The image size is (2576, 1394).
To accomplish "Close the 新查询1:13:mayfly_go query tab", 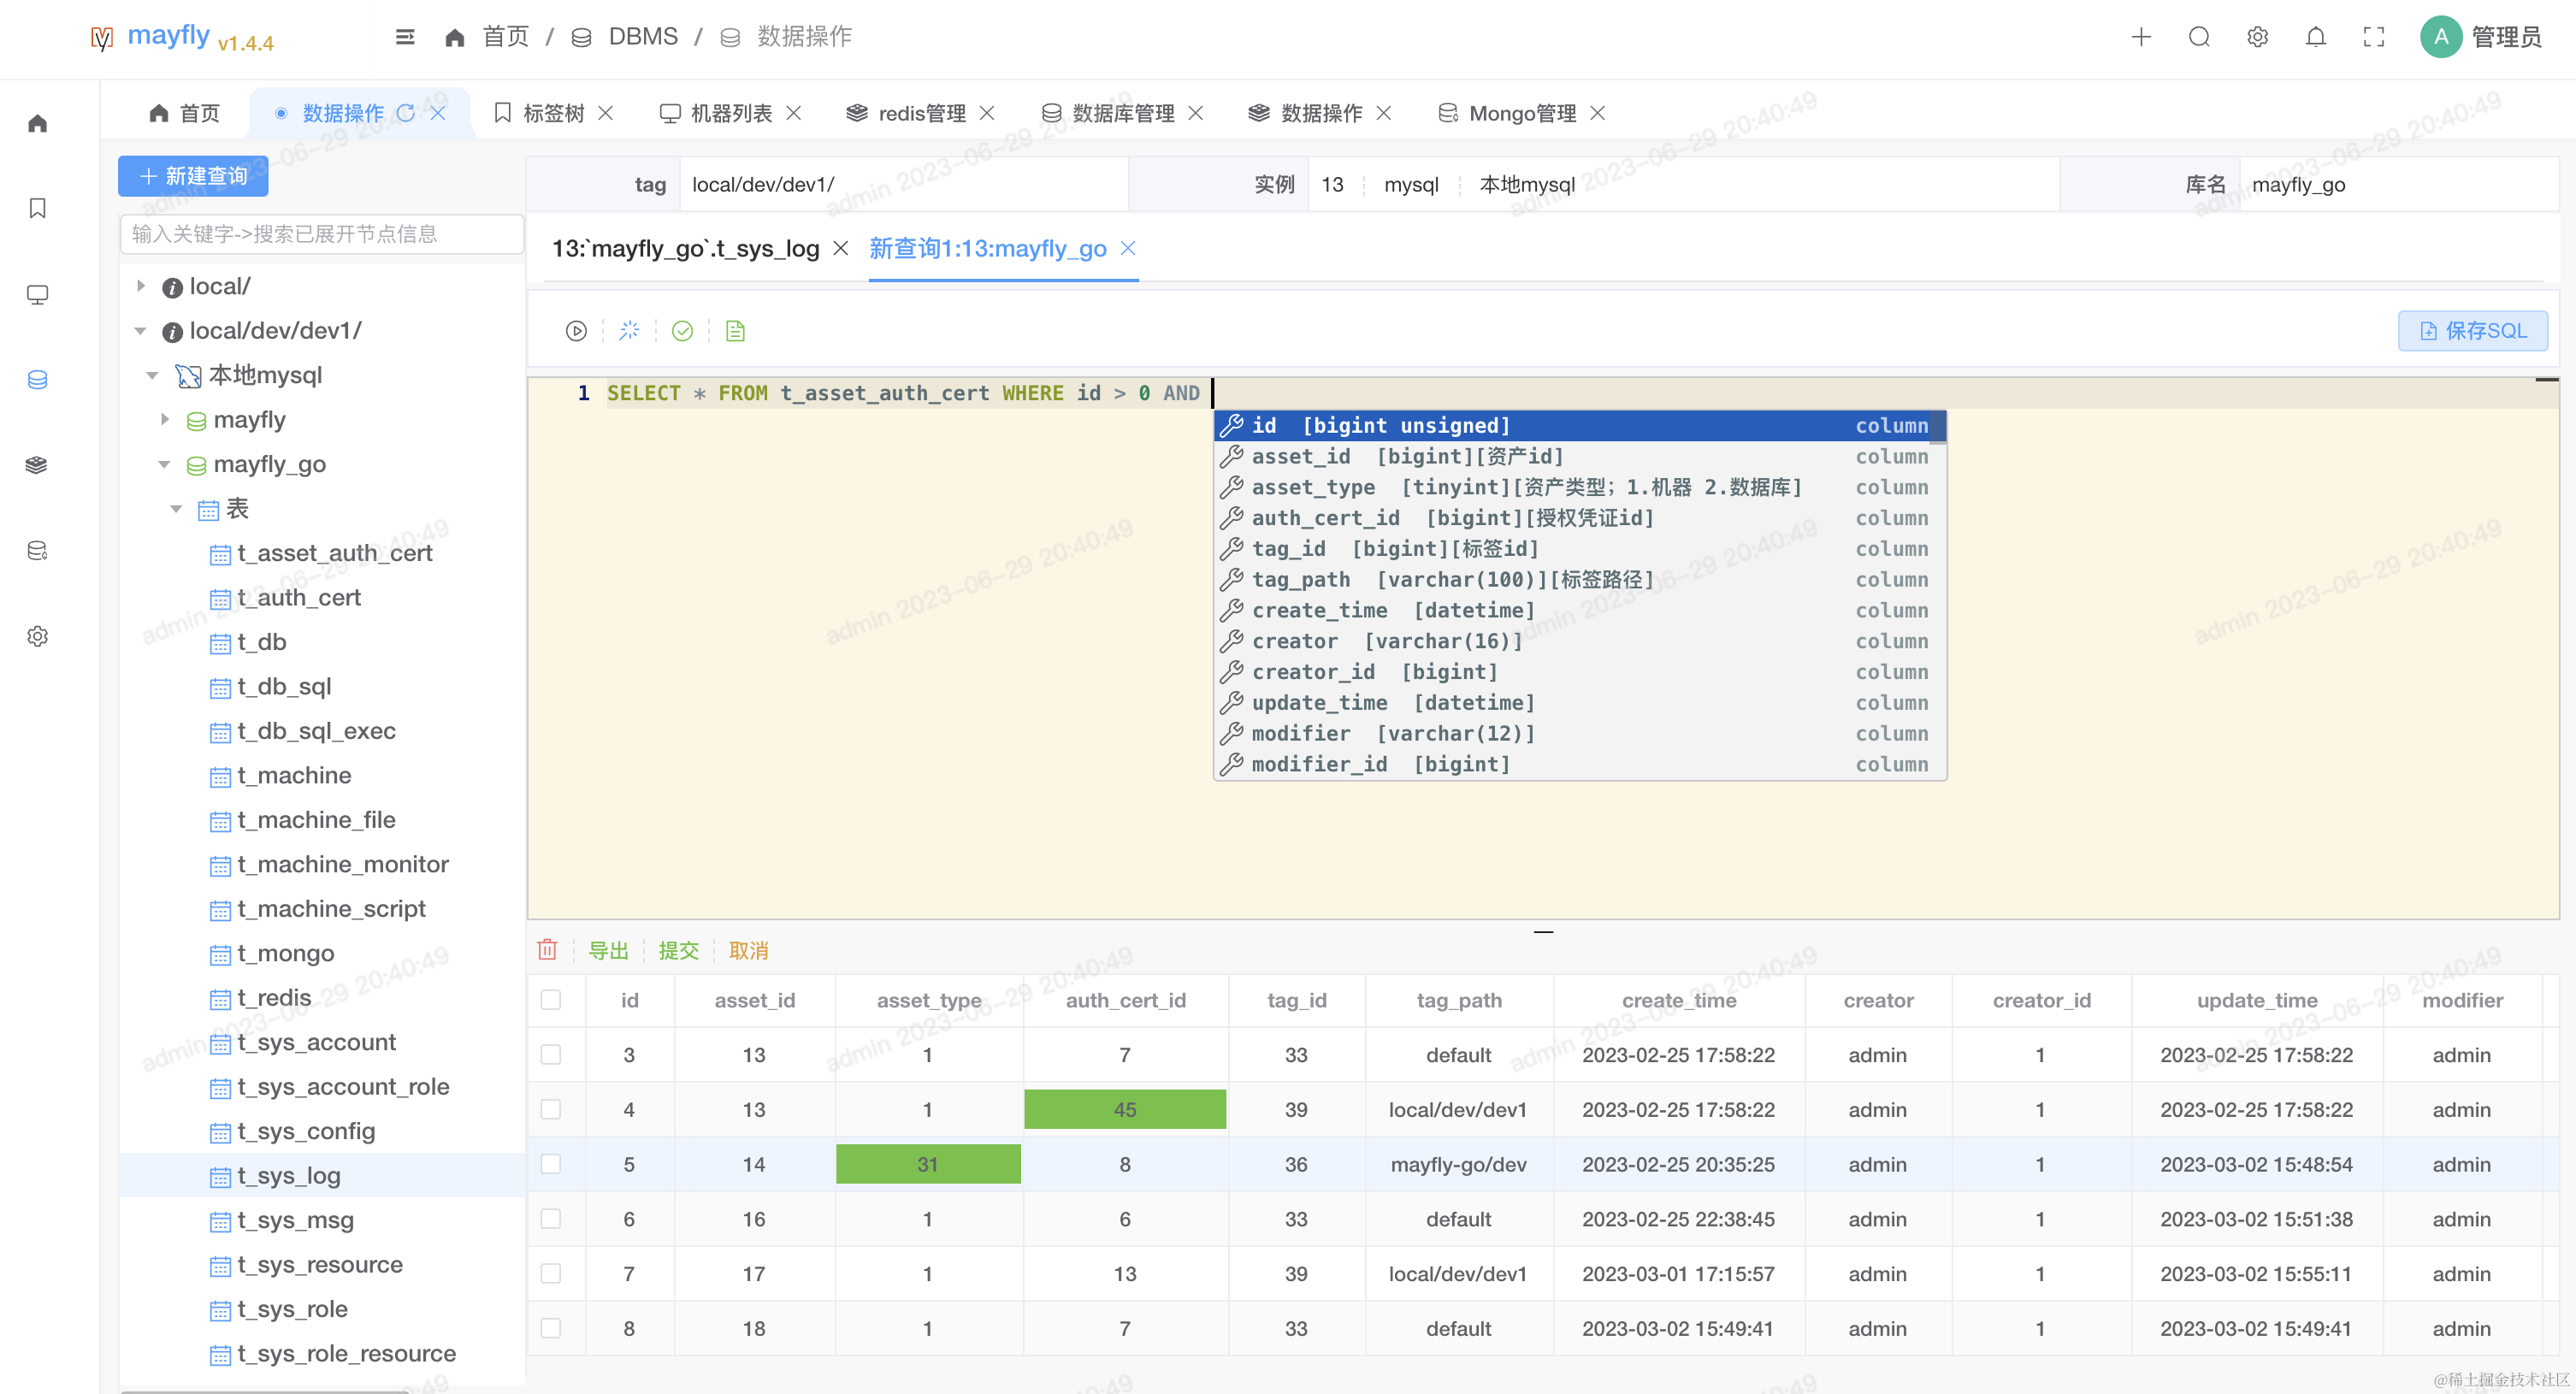I will (1128, 248).
